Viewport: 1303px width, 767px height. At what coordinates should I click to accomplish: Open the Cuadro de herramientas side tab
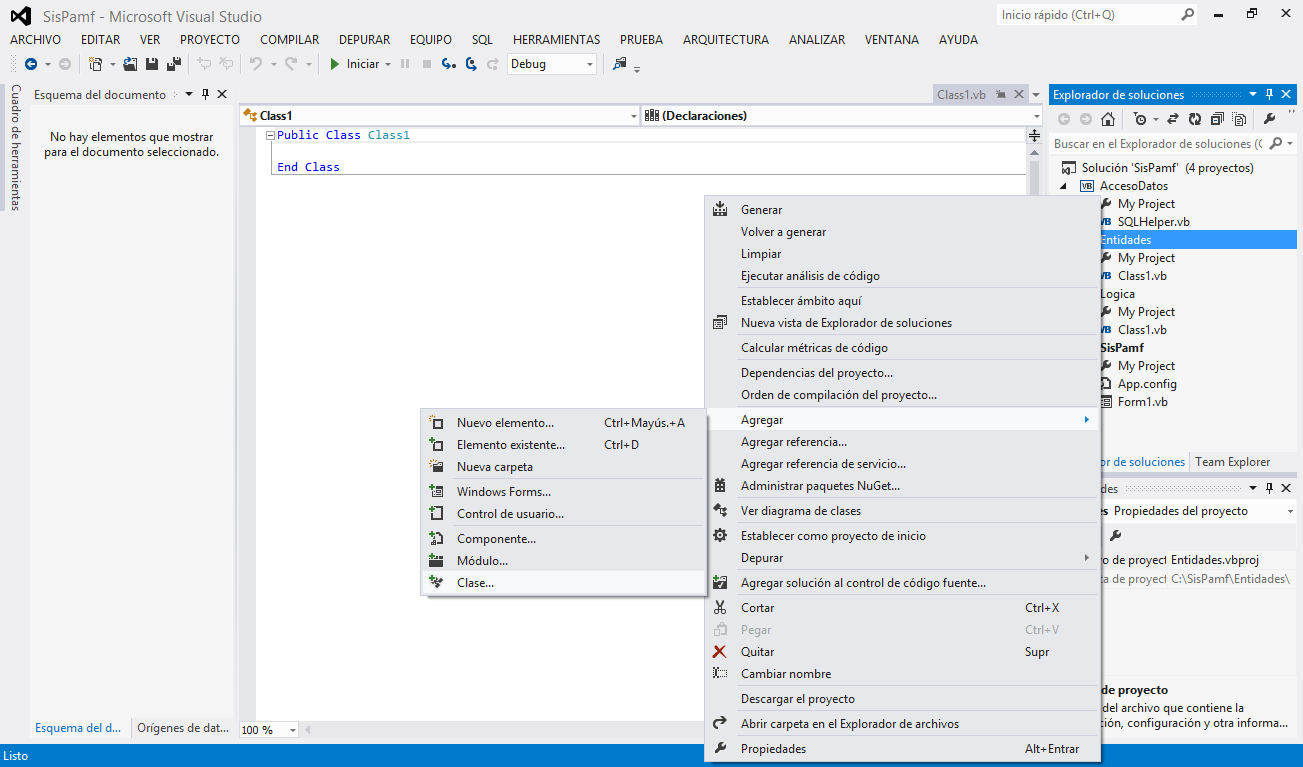[15, 148]
